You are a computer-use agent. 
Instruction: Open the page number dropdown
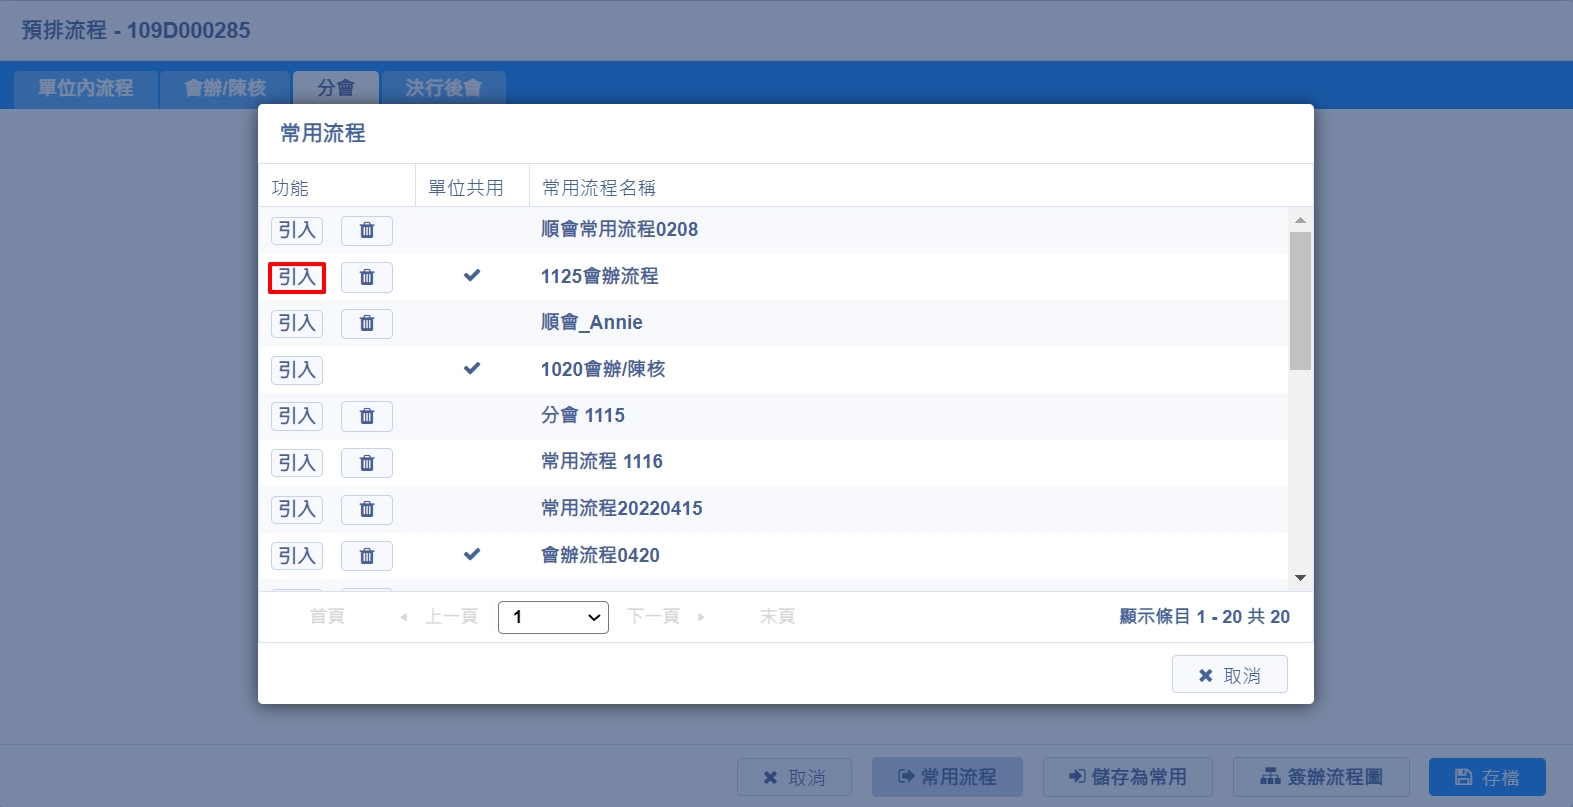(553, 617)
